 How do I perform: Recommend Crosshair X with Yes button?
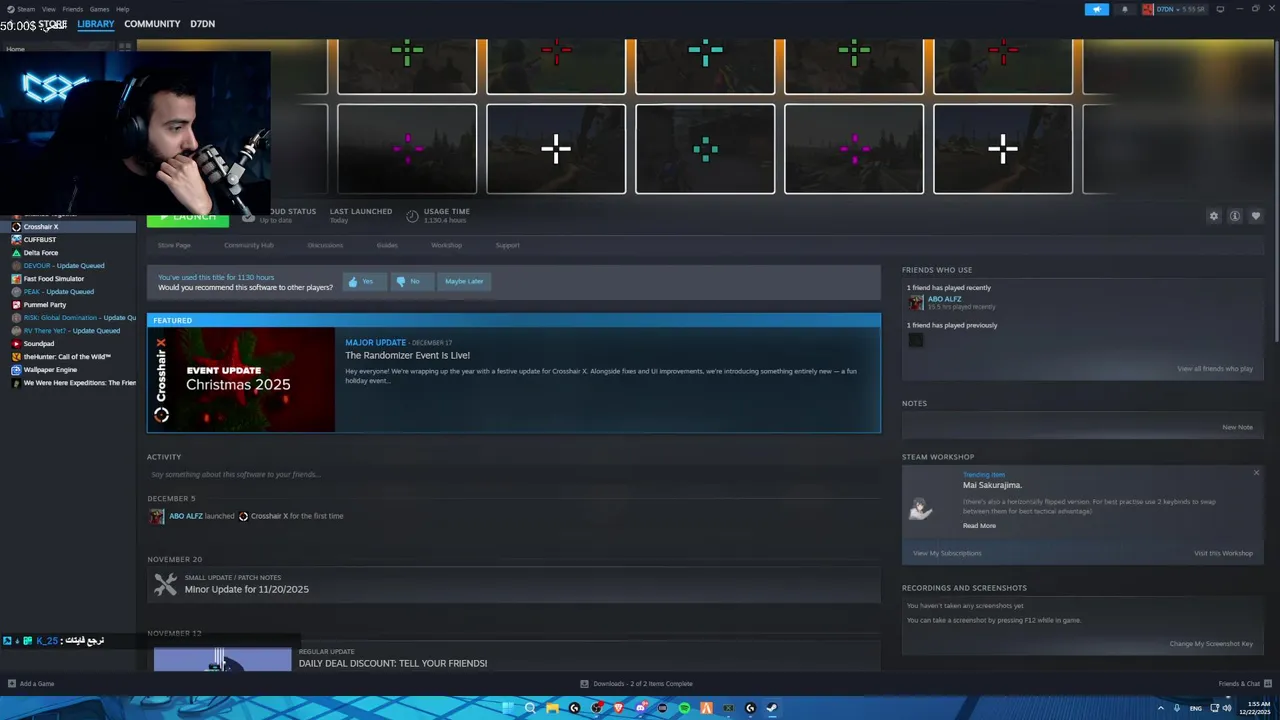pos(364,282)
